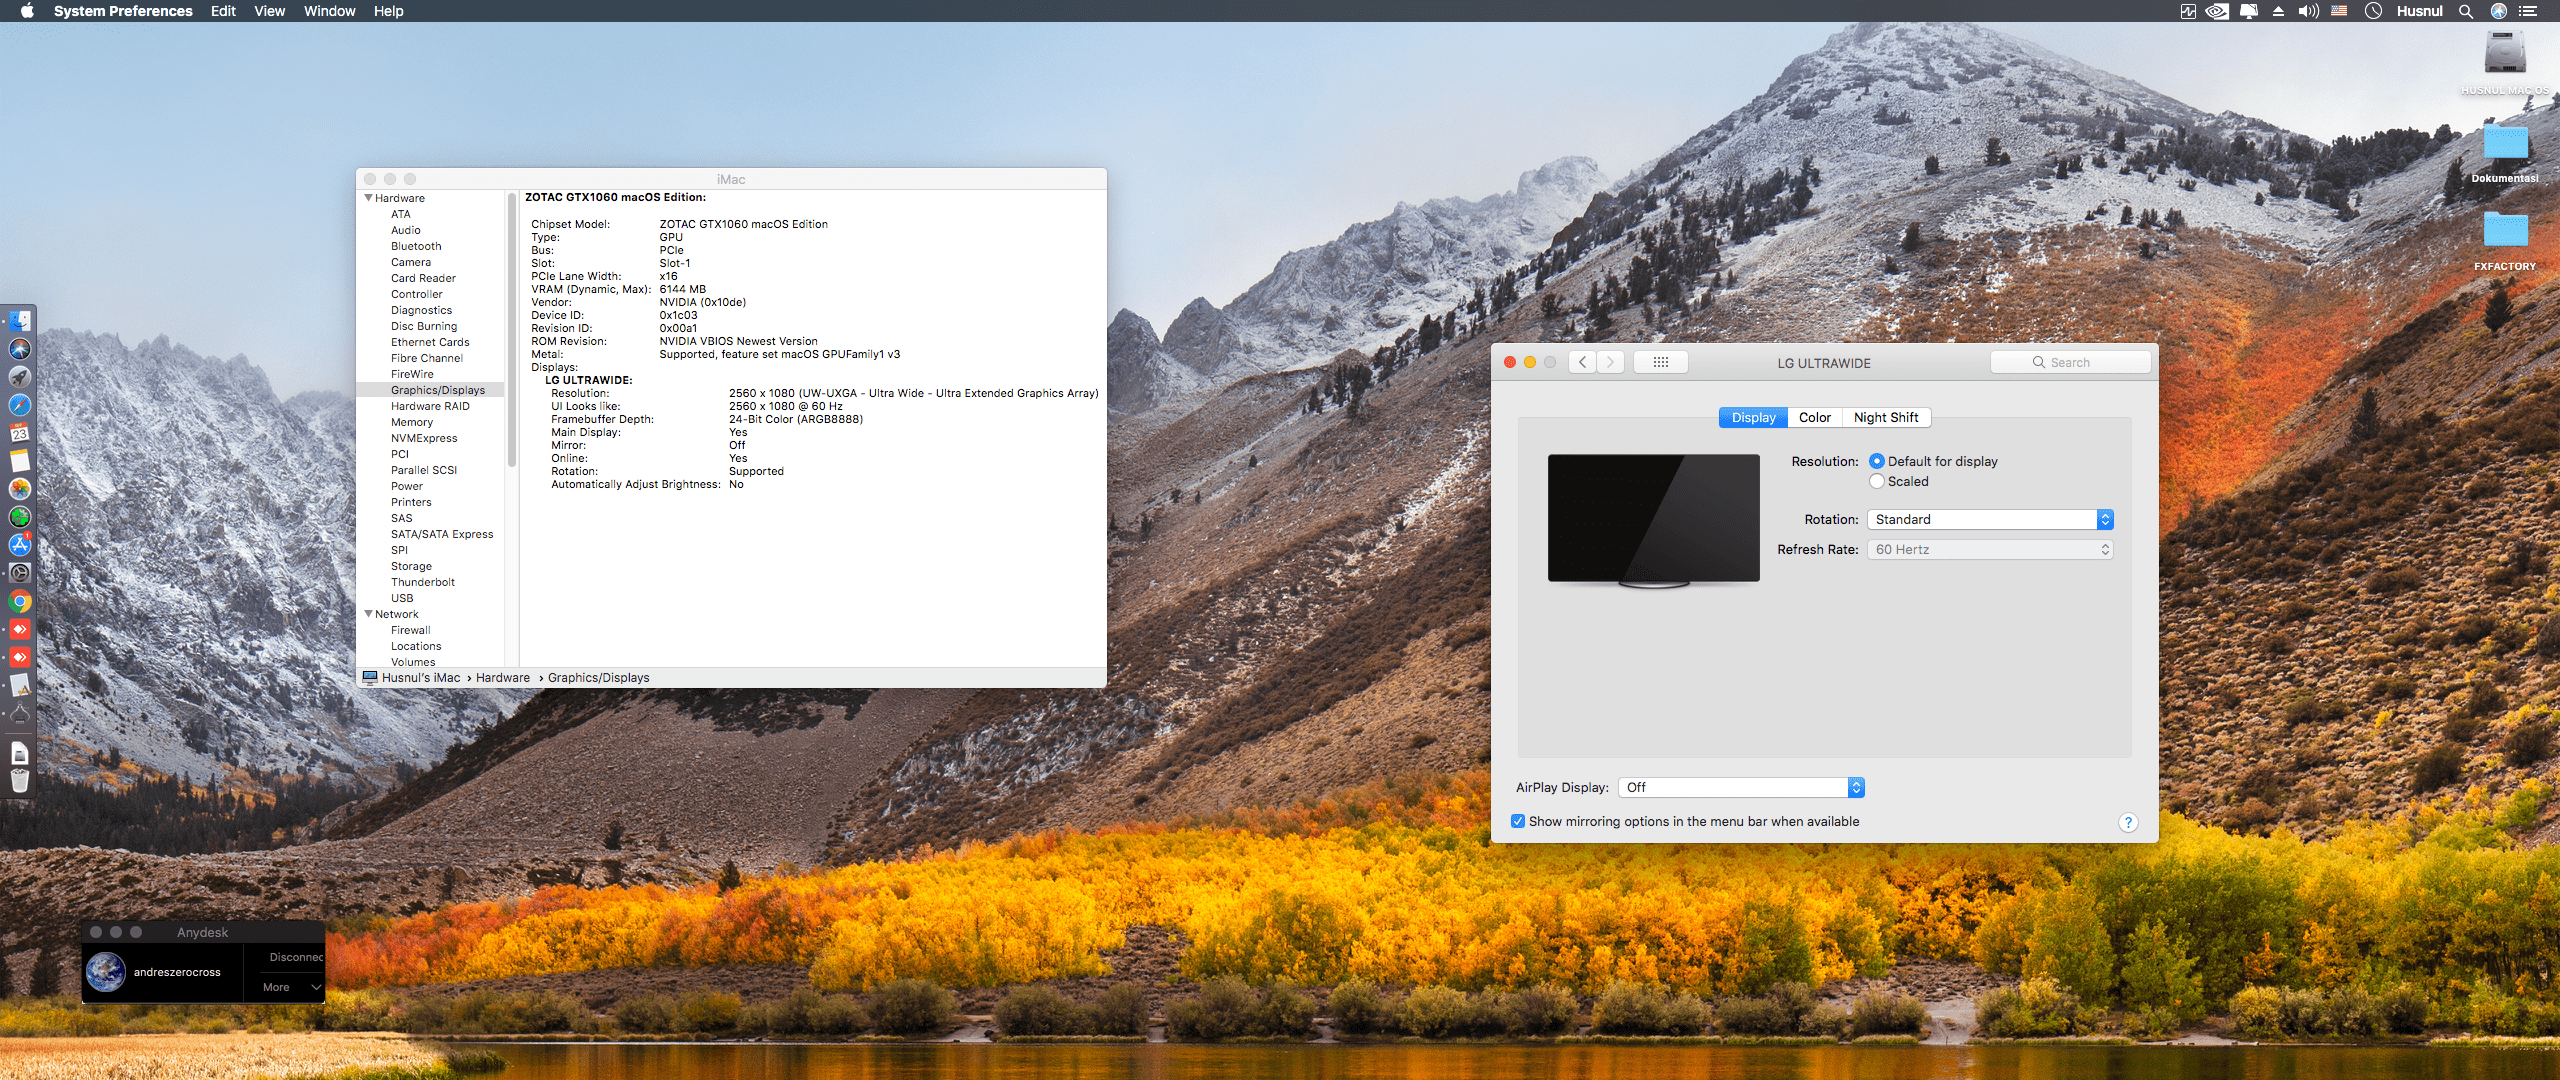Open Spotlight search magnifier in menu bar
This screenshot has width=2560, height=1080.
coord(2466,11)
